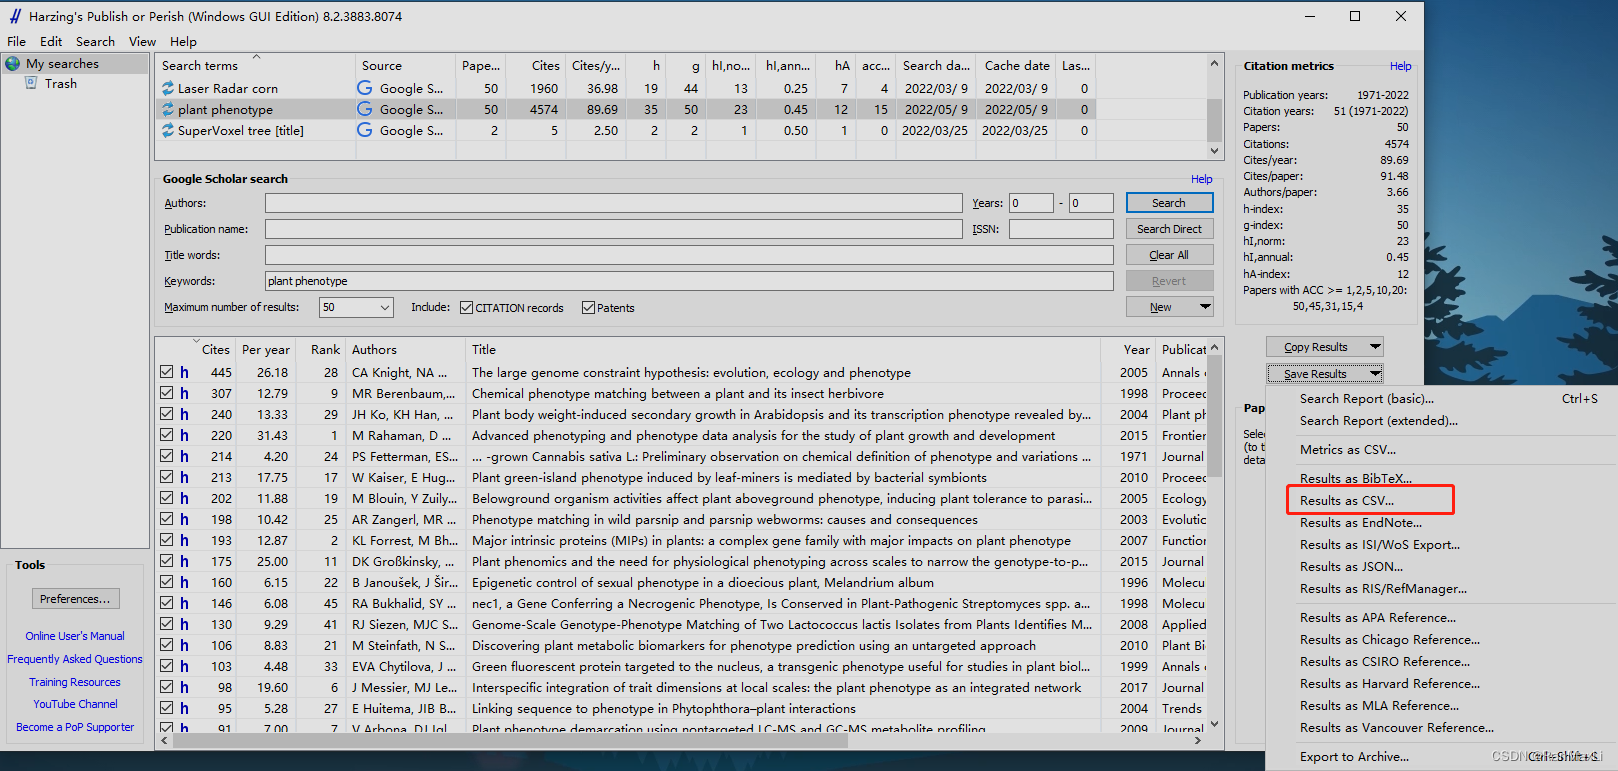This screenshot has height=771, width=1618.
Task: Expand the New button dropdown arrow
Action: [x=1205, y=307]
